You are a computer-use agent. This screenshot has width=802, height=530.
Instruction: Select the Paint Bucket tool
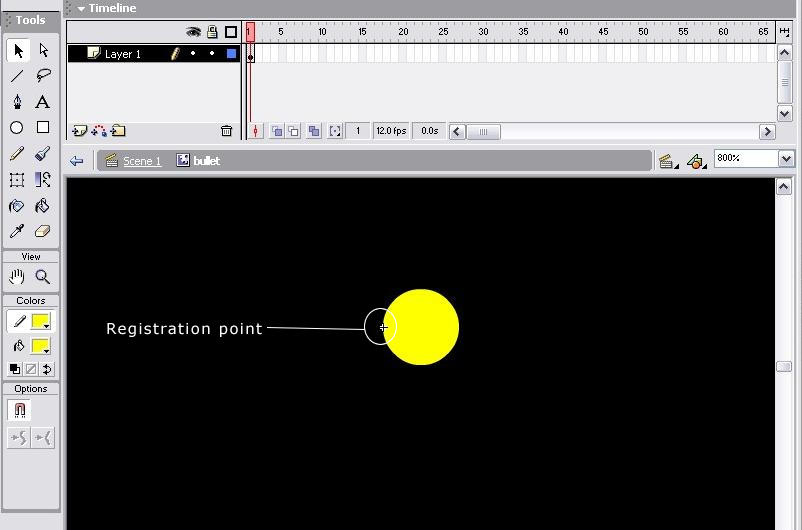(x=43, y=206)
